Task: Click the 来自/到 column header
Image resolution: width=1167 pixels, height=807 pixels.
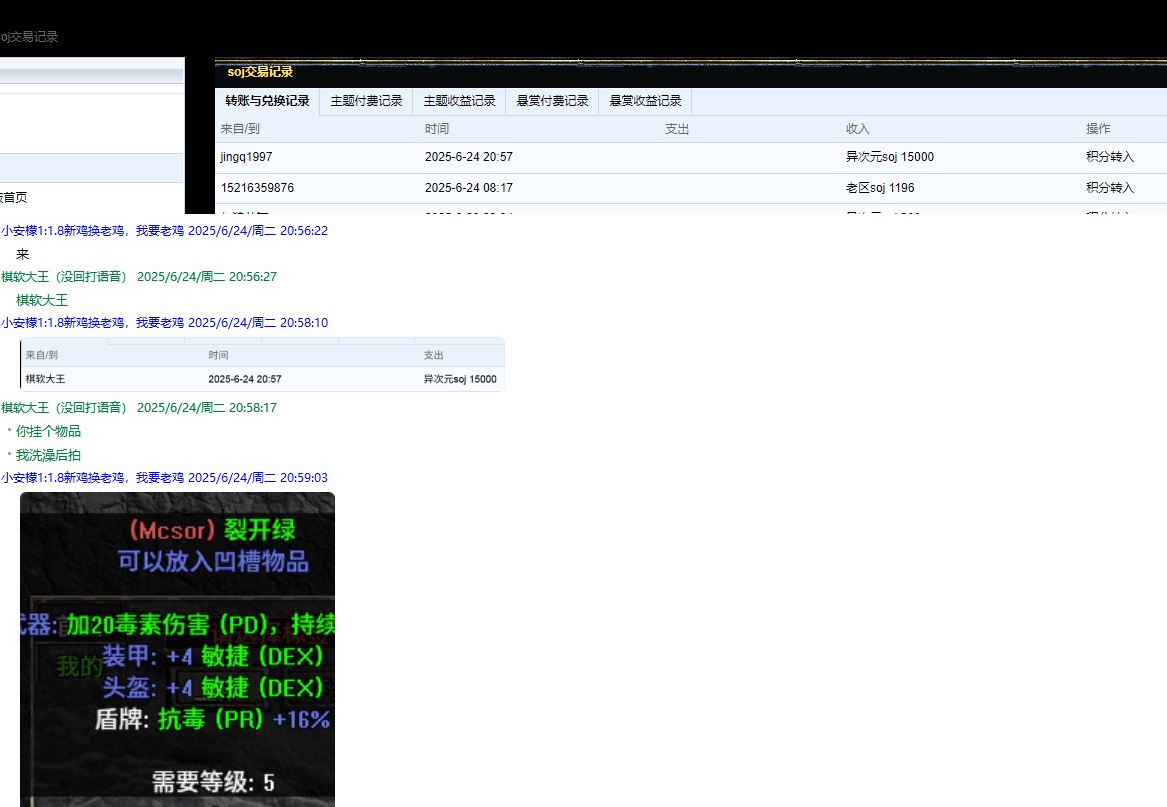Action: point(240,129)
